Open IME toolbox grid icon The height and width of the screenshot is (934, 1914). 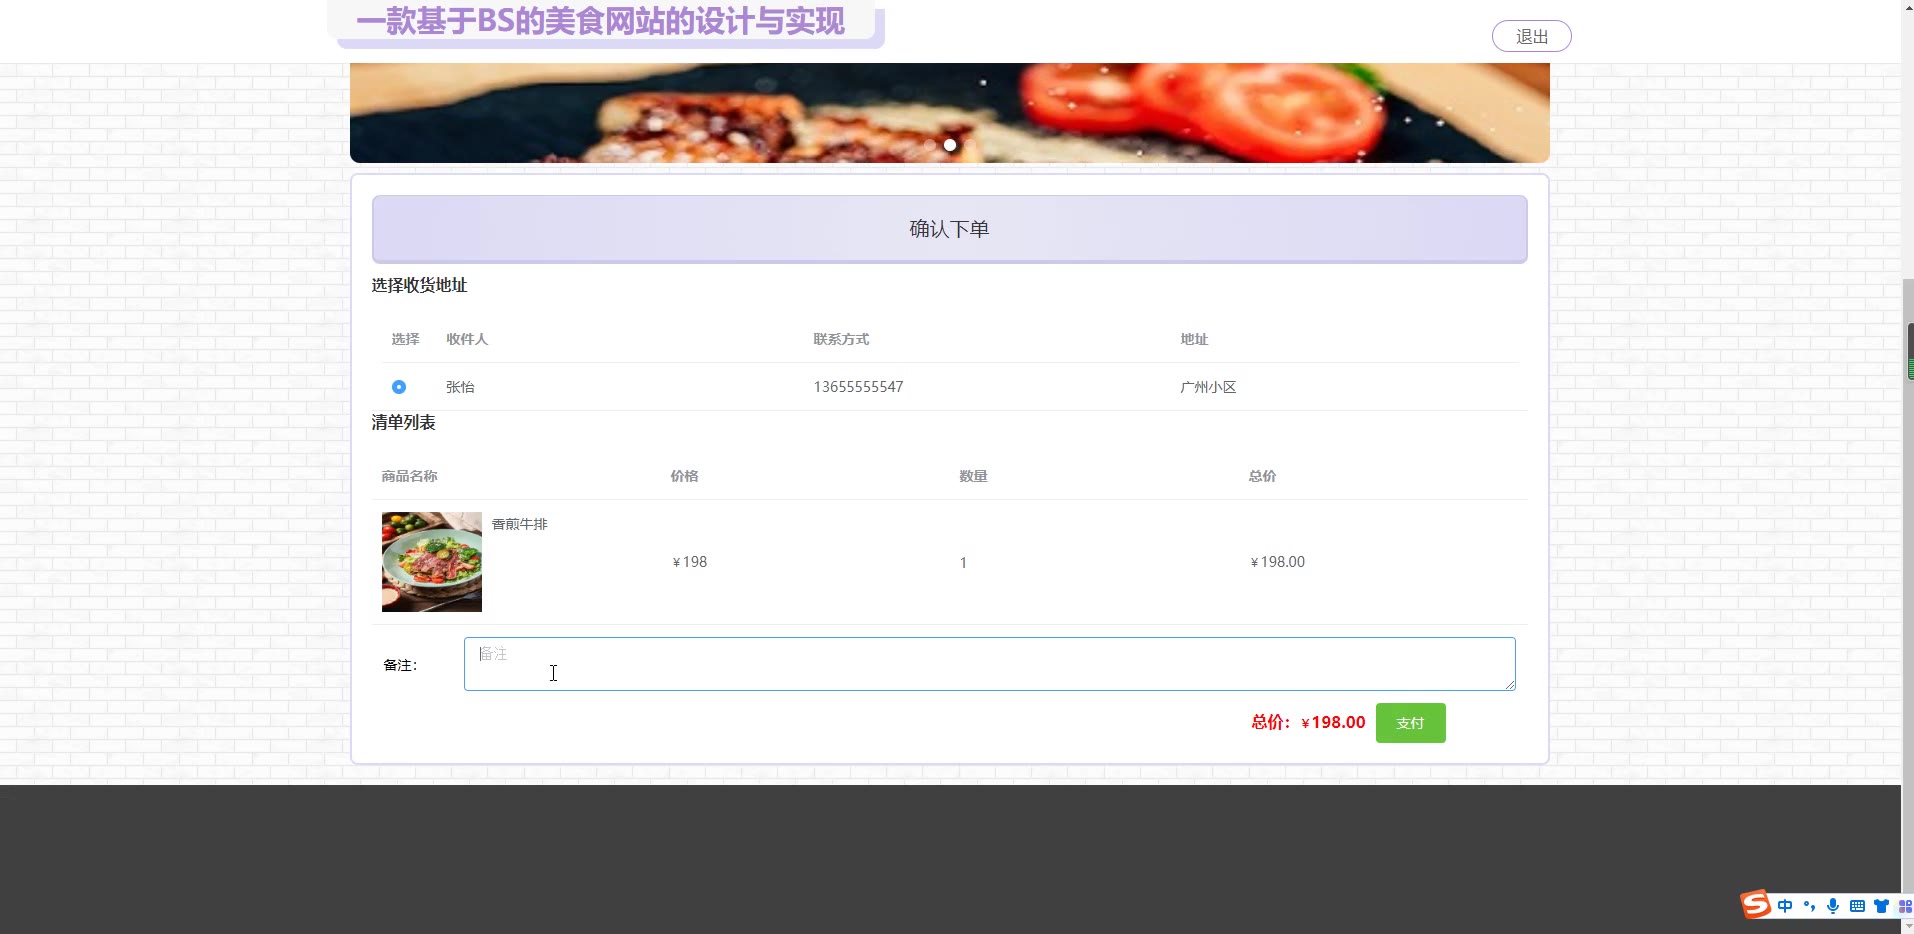[x=1904, y=906]
